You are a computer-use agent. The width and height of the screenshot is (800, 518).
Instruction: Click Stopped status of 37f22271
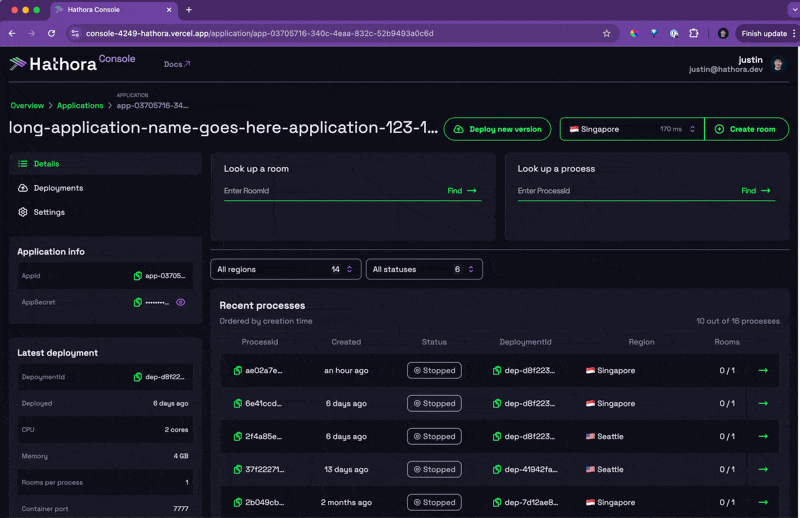pyautogui.click(x=434, y=470)
